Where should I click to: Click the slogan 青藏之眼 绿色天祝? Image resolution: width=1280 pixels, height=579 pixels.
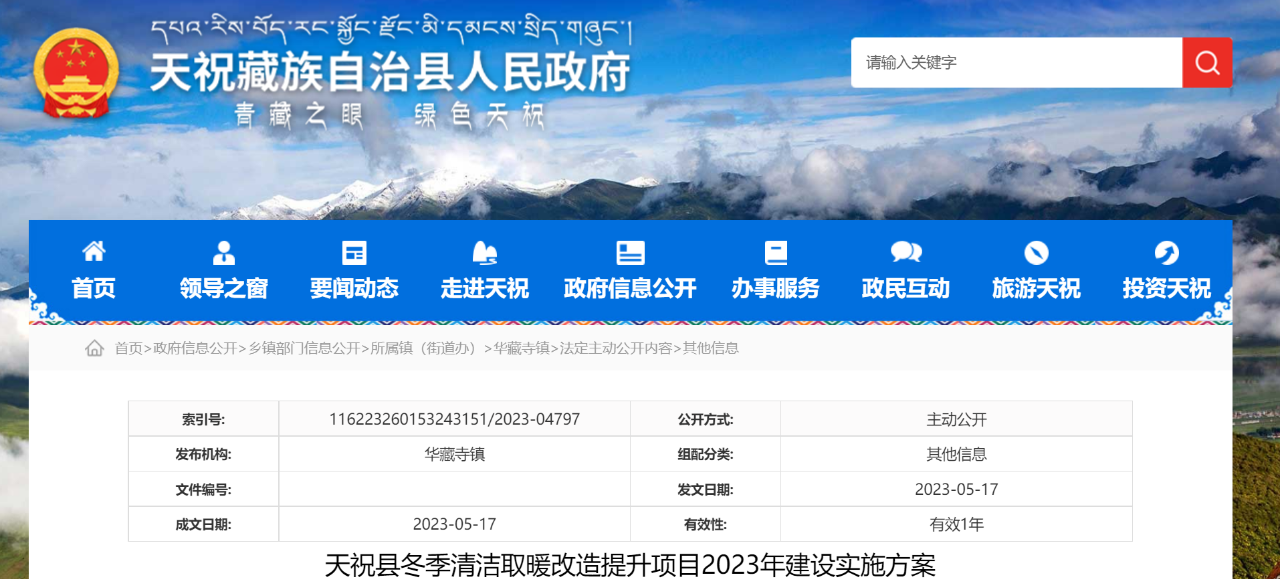click(389, 116)
